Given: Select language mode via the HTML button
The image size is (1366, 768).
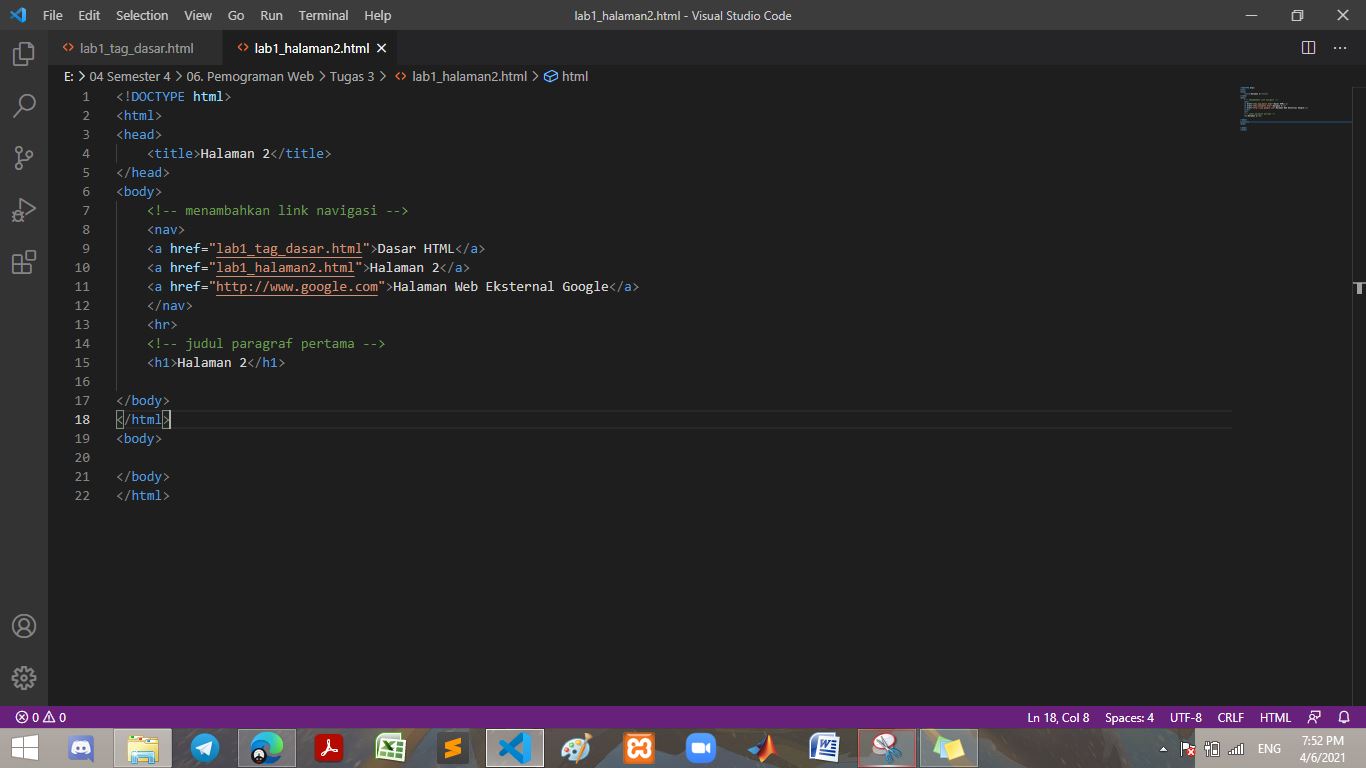Looking at the screenshot, I should [x=1275, y=717].
